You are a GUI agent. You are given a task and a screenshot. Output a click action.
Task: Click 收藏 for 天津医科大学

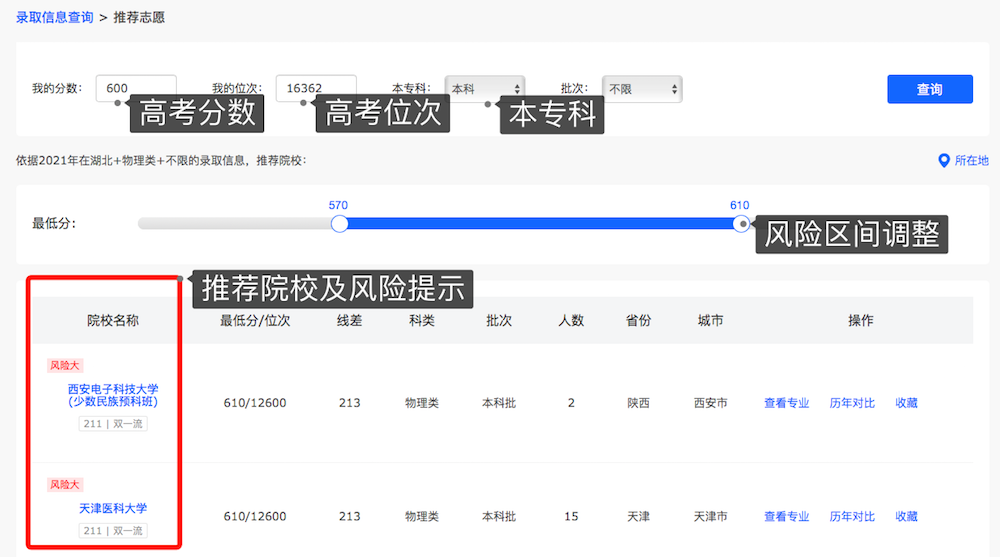click(x=906, y=517)
